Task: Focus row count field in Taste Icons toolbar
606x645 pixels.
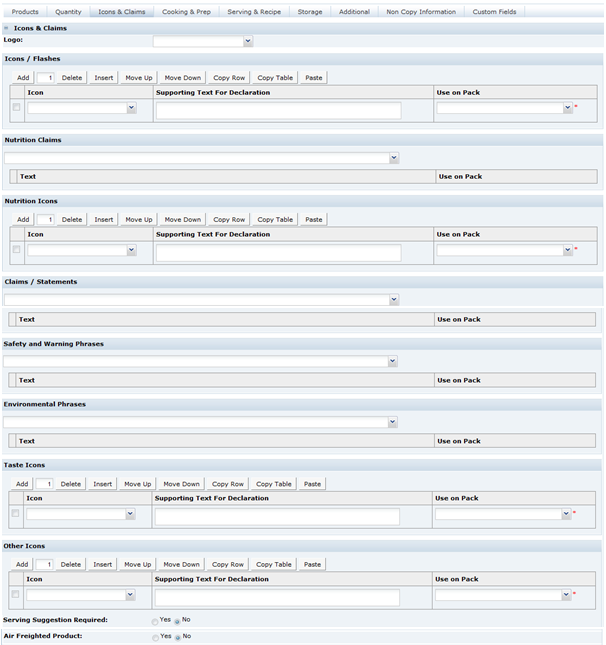Action: [44, 484]
